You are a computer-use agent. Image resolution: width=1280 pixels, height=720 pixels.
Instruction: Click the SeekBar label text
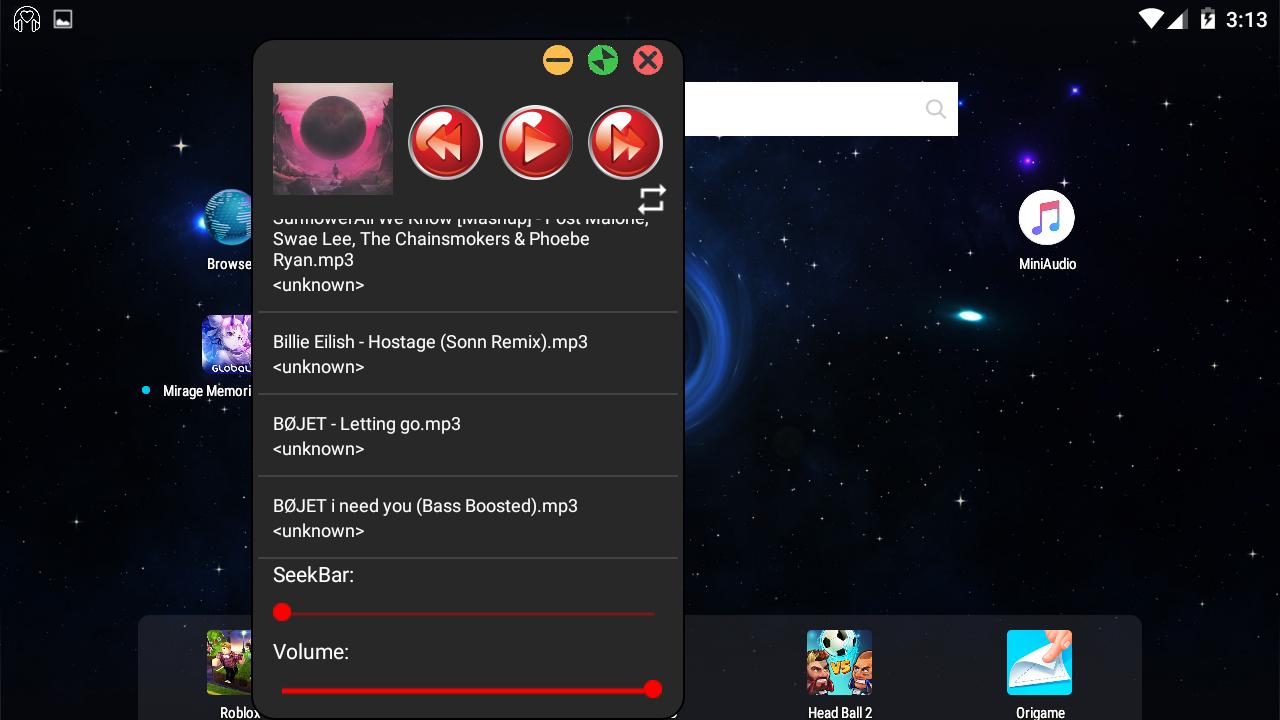(x=313, y=575)
